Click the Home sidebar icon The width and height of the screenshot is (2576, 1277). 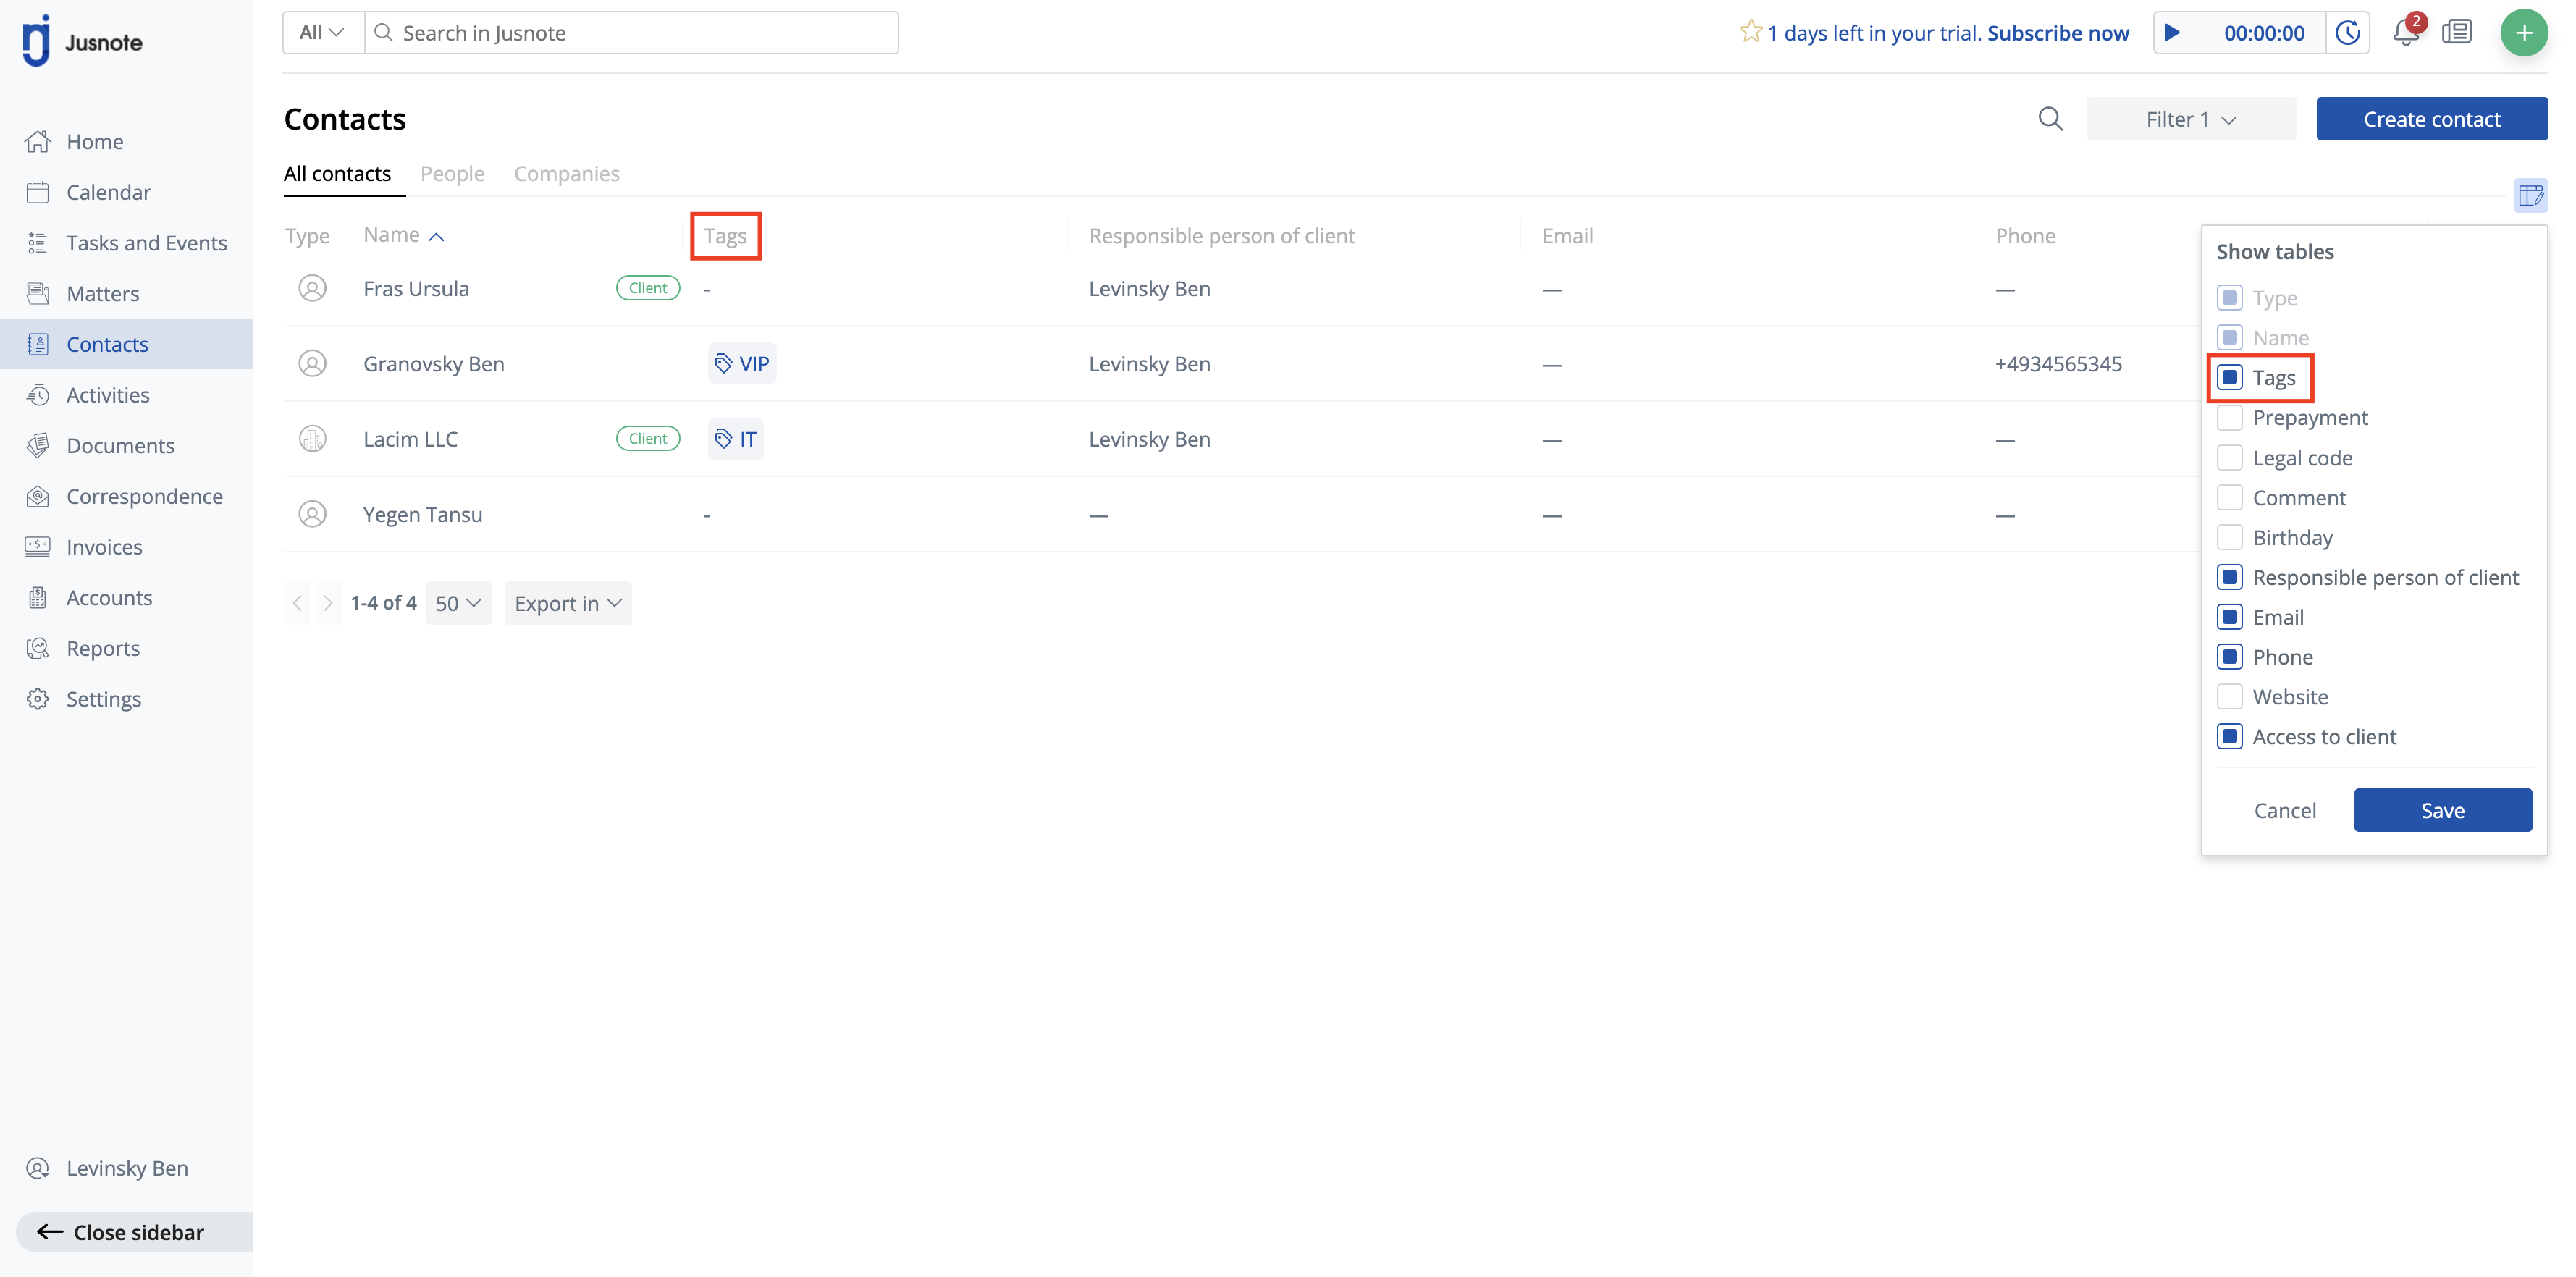38,141
